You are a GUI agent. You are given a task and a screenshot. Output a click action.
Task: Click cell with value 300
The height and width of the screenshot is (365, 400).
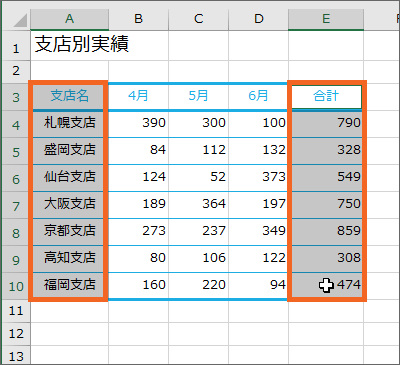pos(199,124)
